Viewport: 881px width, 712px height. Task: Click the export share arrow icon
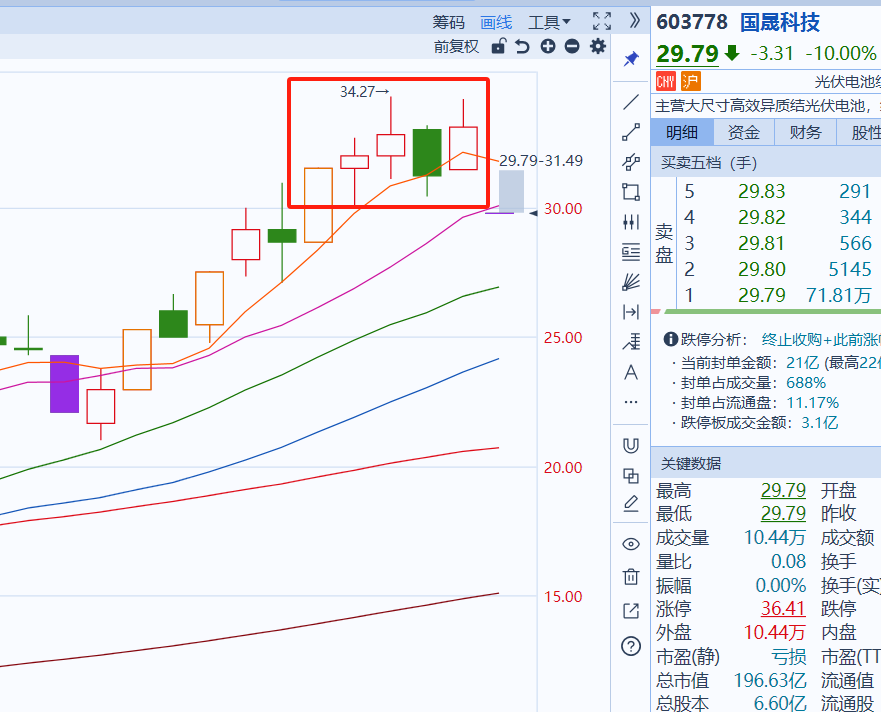coord(631,611)
